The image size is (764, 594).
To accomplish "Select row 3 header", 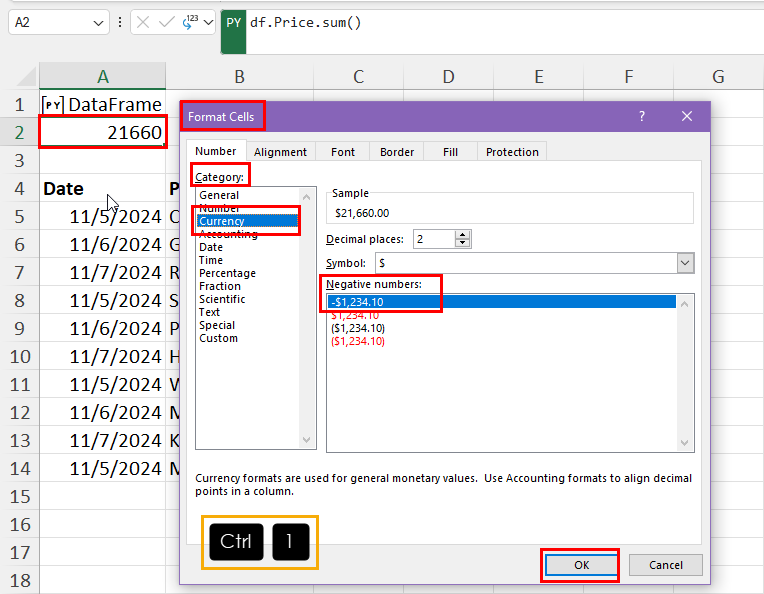I will 19,160.
